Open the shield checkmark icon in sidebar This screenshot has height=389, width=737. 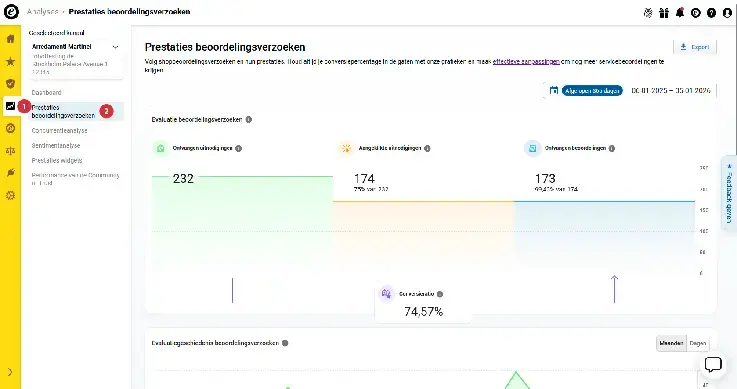pyautogui.click(x=10, y=84)
